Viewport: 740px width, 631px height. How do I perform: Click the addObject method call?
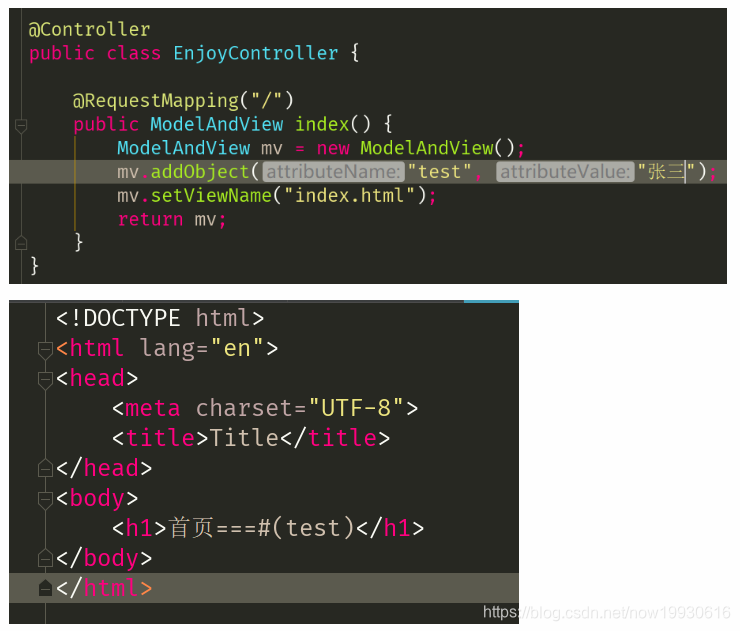200,172
